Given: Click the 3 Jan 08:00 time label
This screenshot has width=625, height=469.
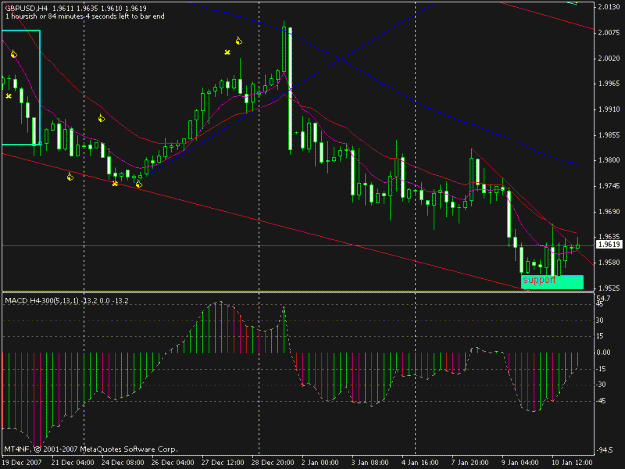Looking at the screenshot, I should click(x=370, y=463).
